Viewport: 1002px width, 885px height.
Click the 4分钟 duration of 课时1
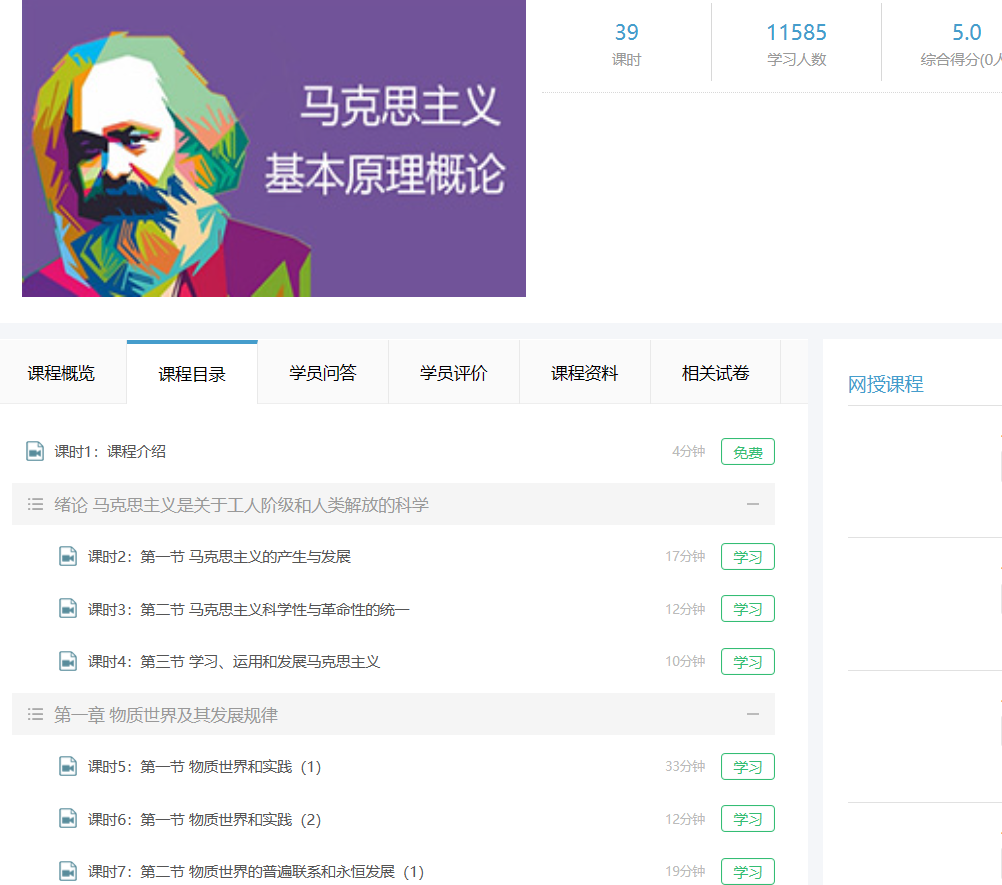coord(688,451)
